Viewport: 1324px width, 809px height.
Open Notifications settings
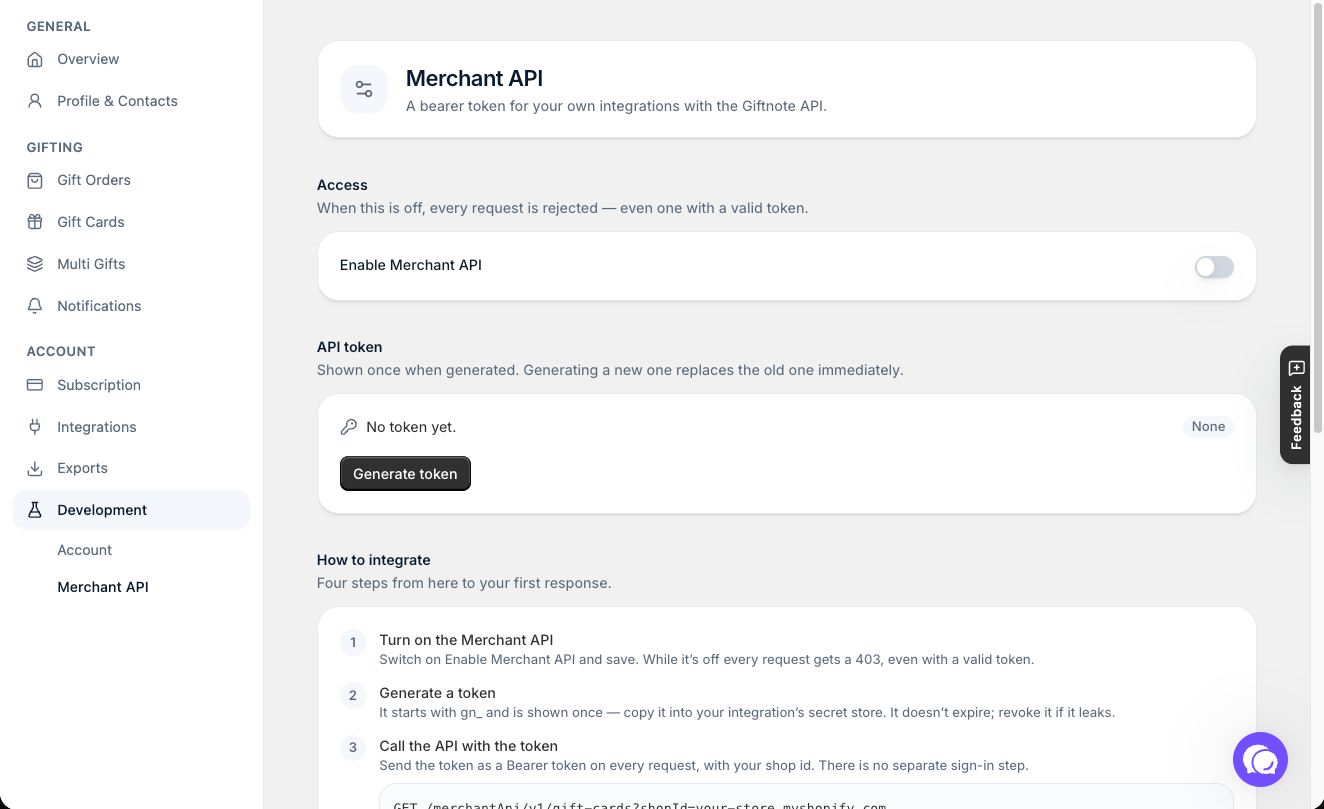pos(131,306)
